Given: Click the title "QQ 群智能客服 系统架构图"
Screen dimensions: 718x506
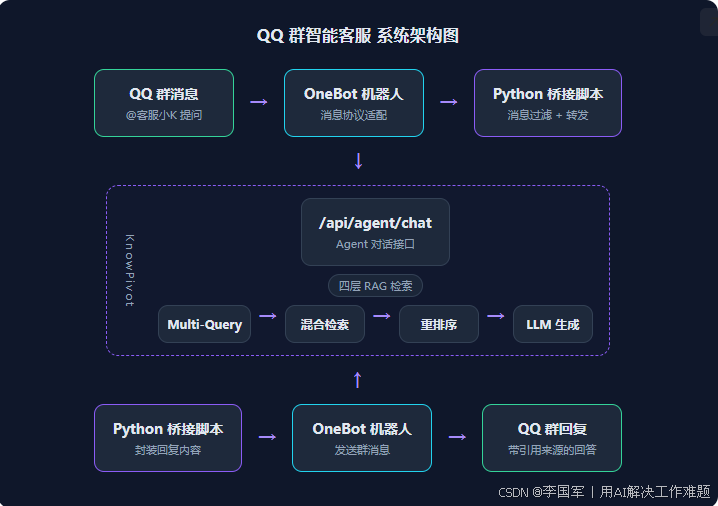Looking at the screenshot, I should 358,36.
